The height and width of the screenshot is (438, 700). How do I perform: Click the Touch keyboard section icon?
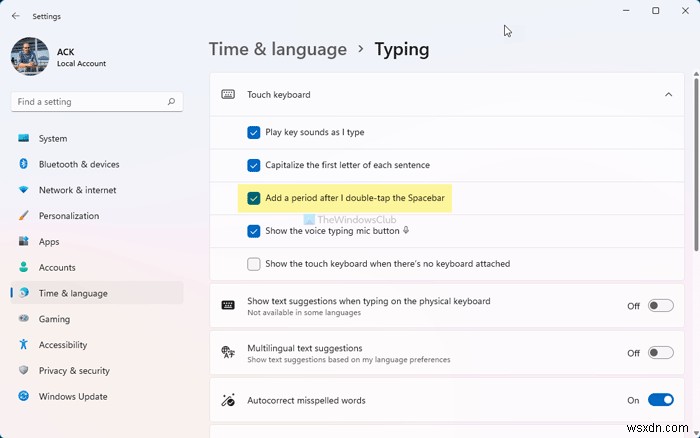(228, 94)
